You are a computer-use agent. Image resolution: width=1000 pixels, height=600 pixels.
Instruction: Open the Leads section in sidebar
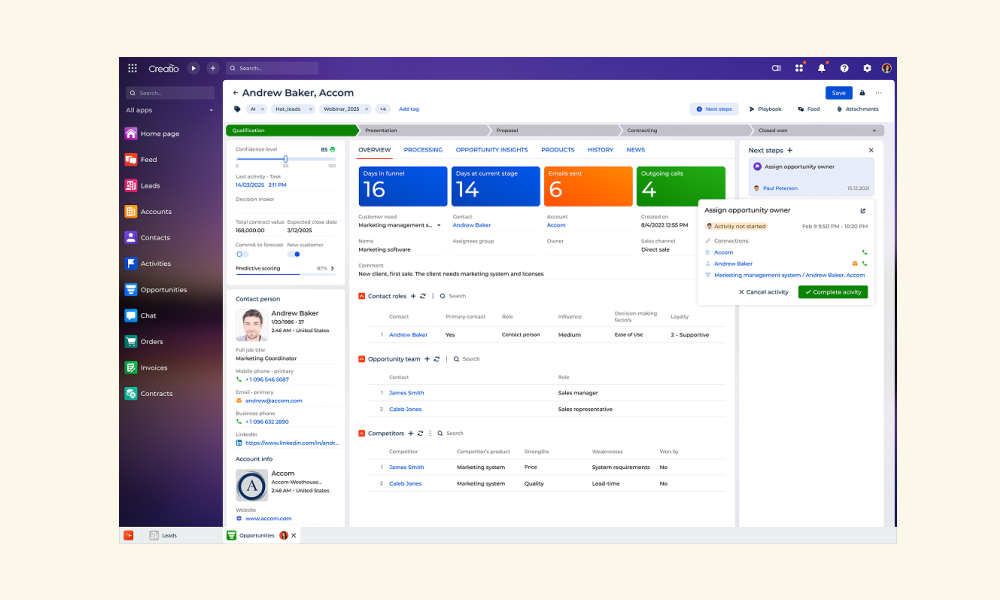(x=142, y=186)
